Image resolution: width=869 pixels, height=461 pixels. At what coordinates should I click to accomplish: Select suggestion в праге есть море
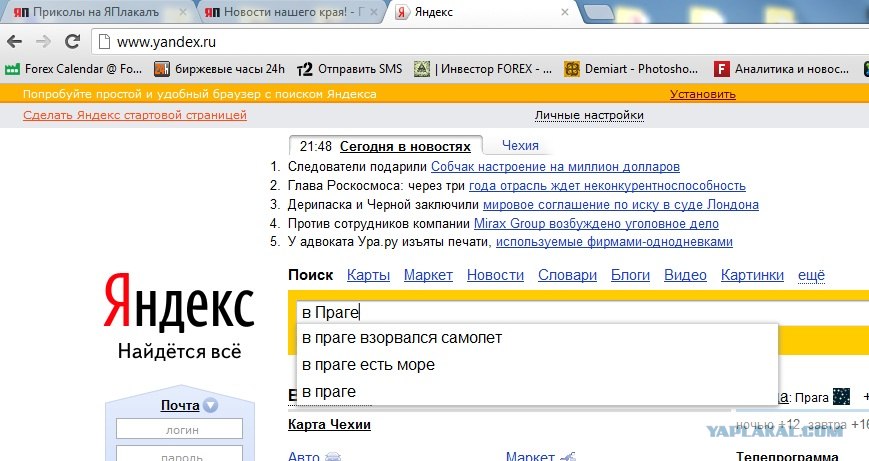coord(538,365)
